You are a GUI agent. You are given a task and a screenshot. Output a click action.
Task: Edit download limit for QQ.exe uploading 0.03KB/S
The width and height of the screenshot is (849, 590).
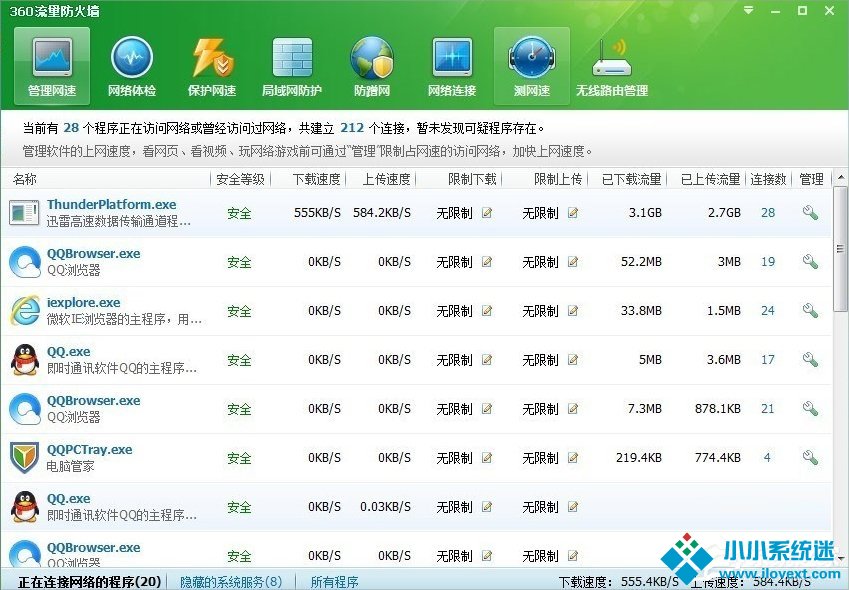(487, 507)
